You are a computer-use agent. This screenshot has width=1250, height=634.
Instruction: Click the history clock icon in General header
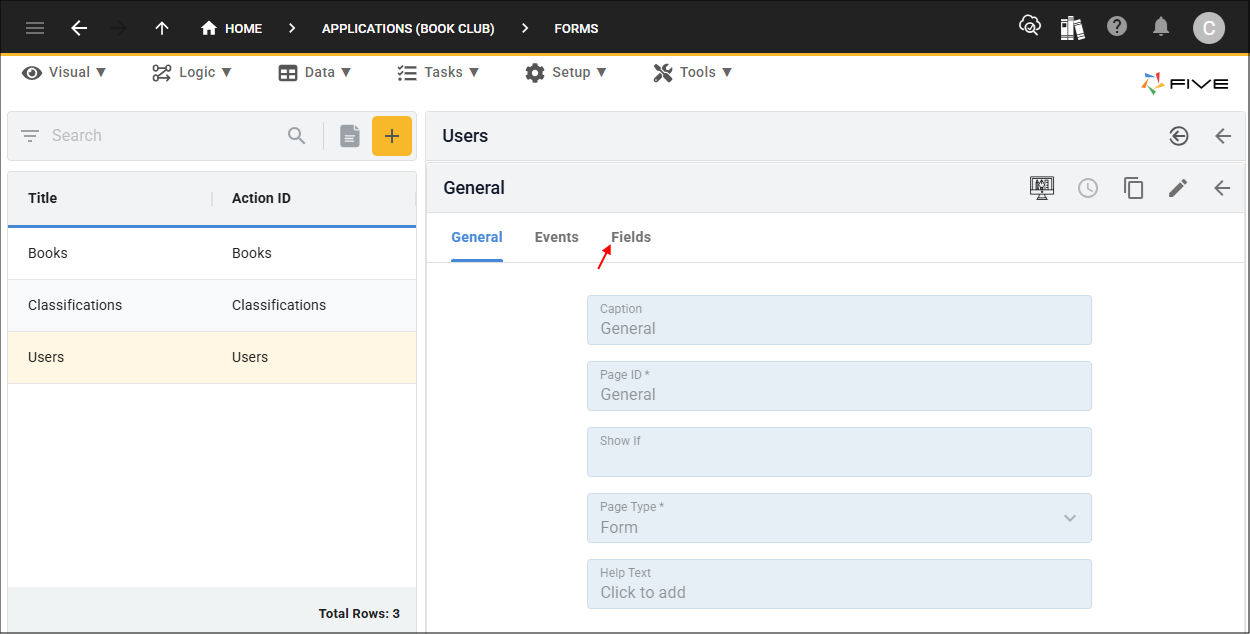1088,188
